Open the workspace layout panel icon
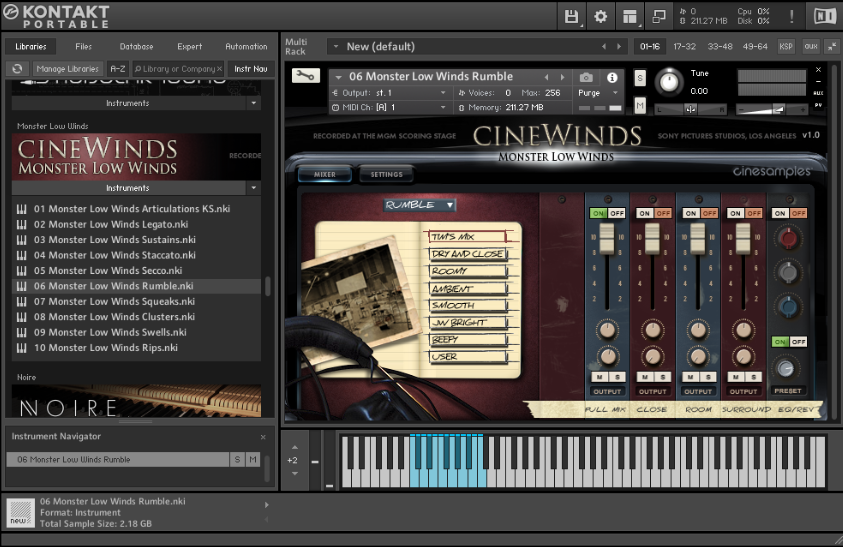843x547 pixels. pyautogui.click(x=630, y=16)
